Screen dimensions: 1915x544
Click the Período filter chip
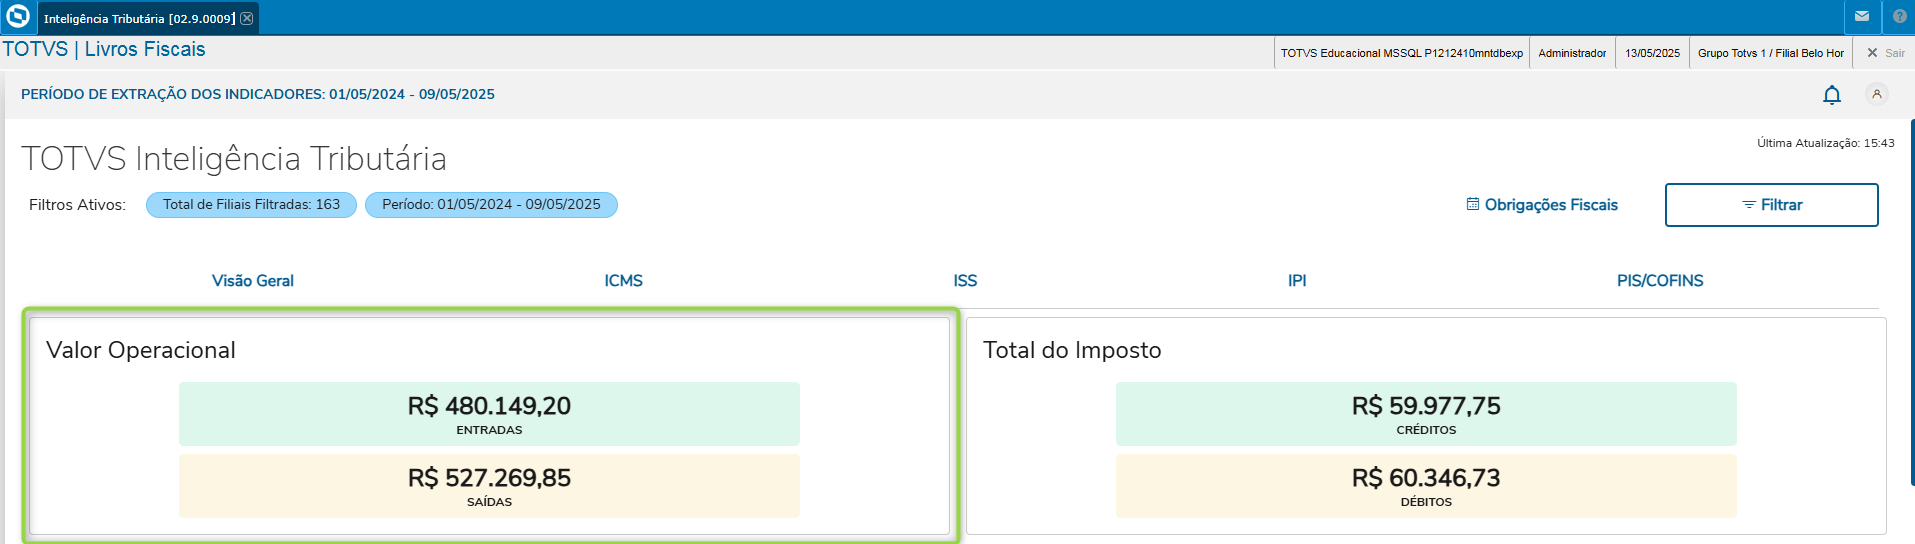(491, 205)
